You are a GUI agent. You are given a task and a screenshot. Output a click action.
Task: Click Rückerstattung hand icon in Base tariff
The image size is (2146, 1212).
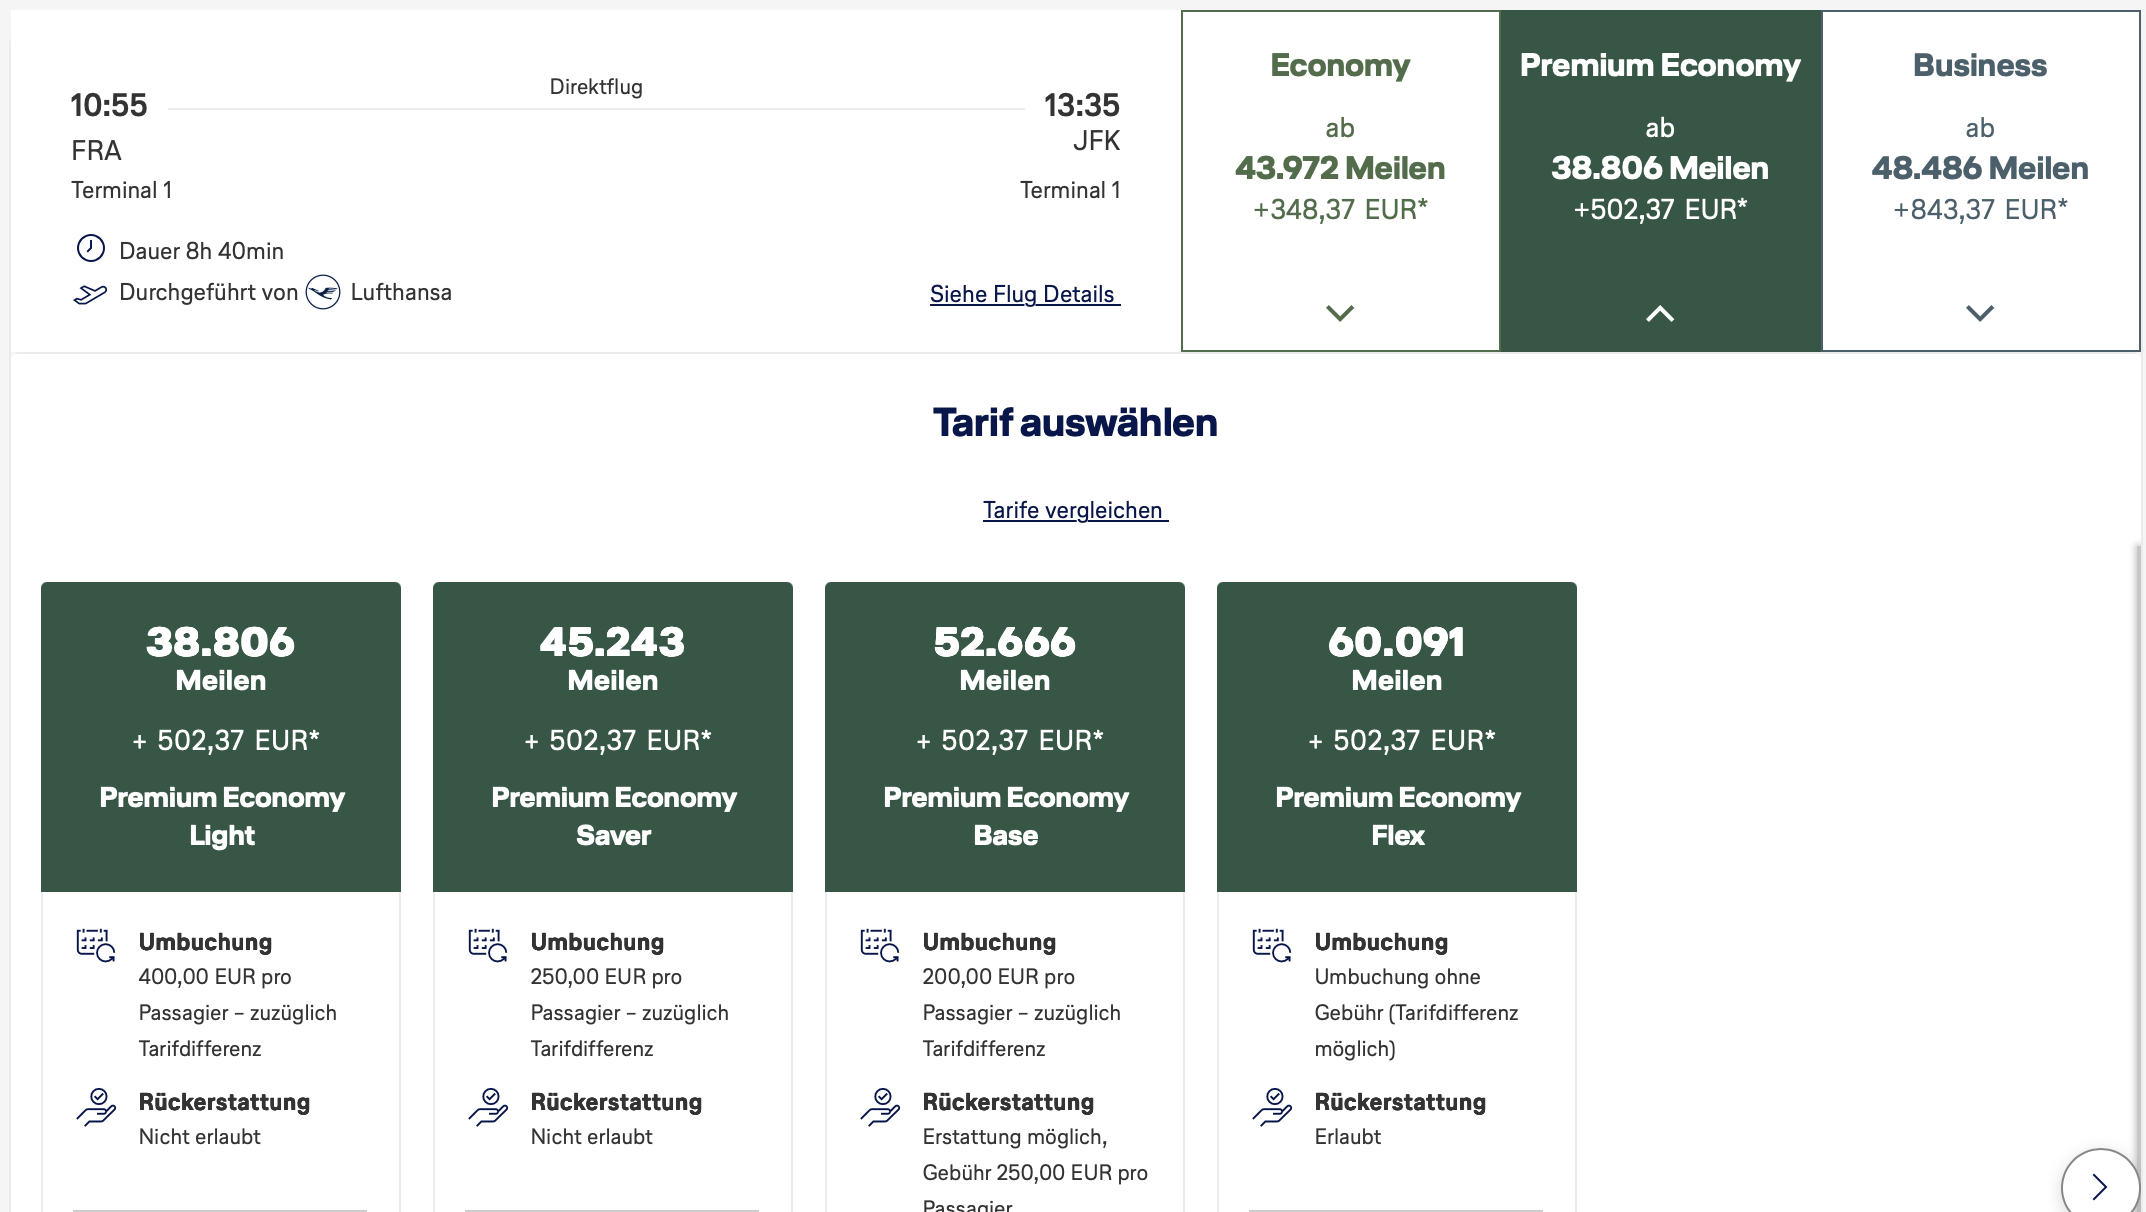(880, 1107)
